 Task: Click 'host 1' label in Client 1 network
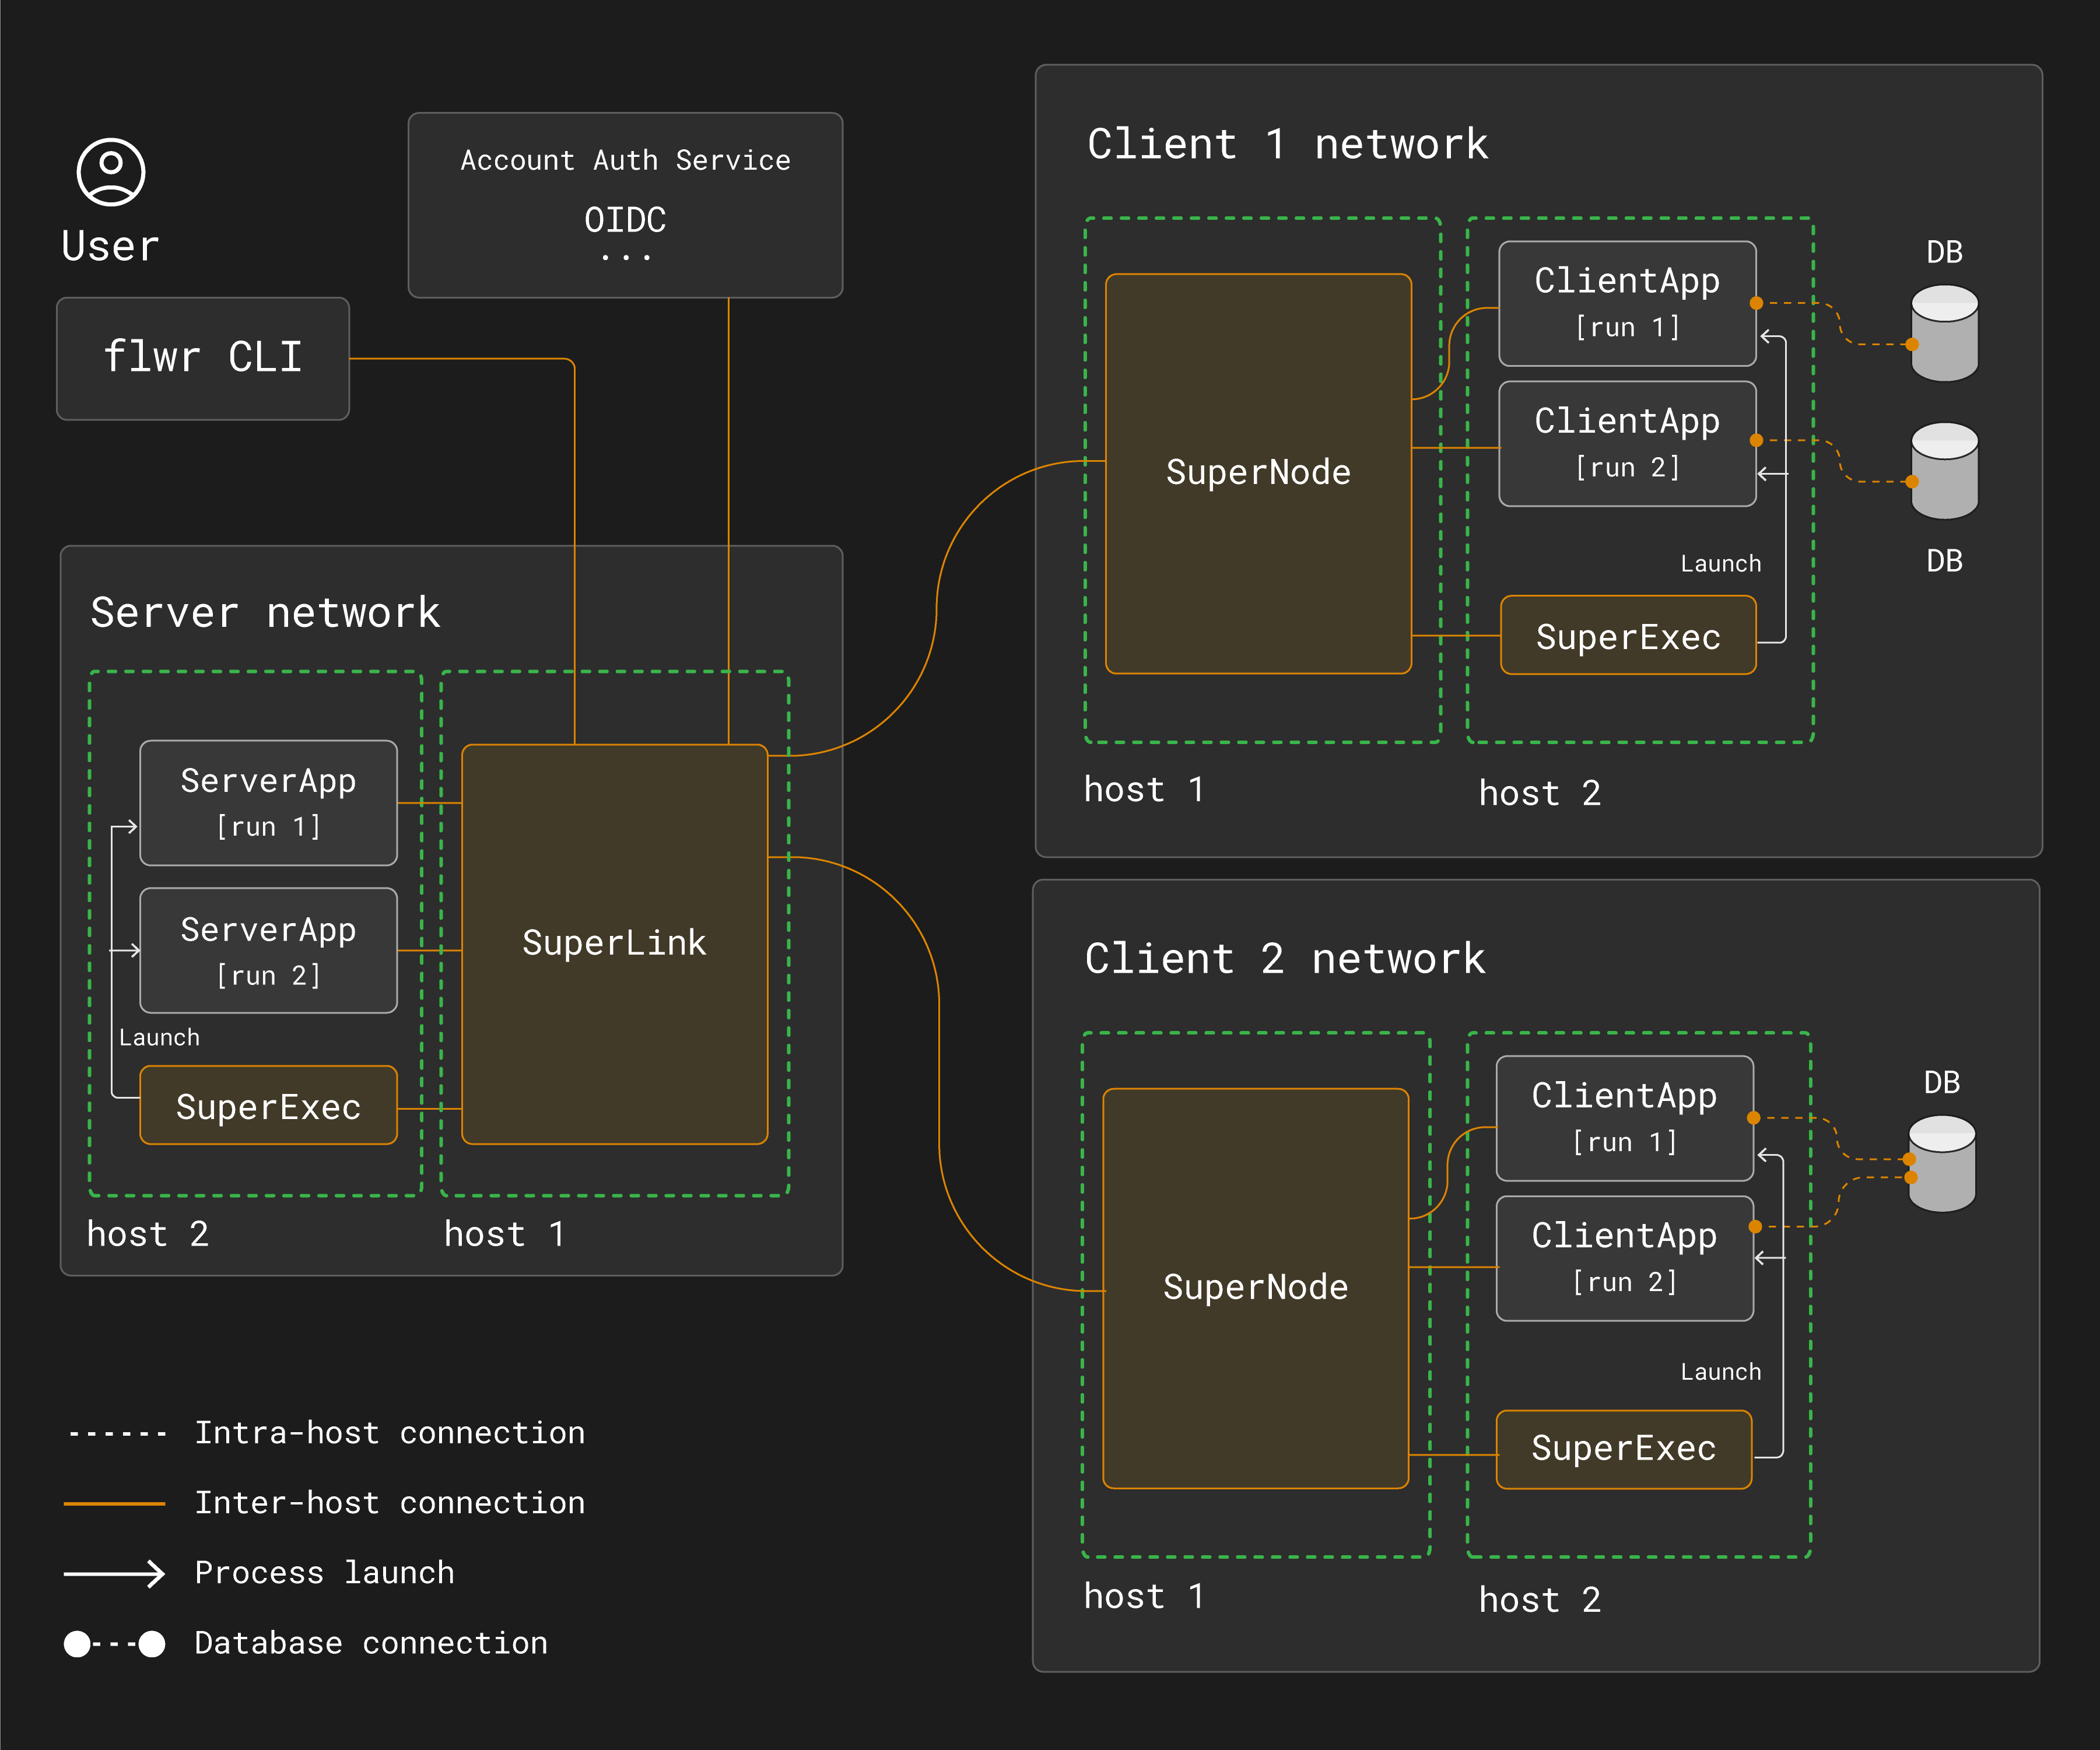point(1144,790)
